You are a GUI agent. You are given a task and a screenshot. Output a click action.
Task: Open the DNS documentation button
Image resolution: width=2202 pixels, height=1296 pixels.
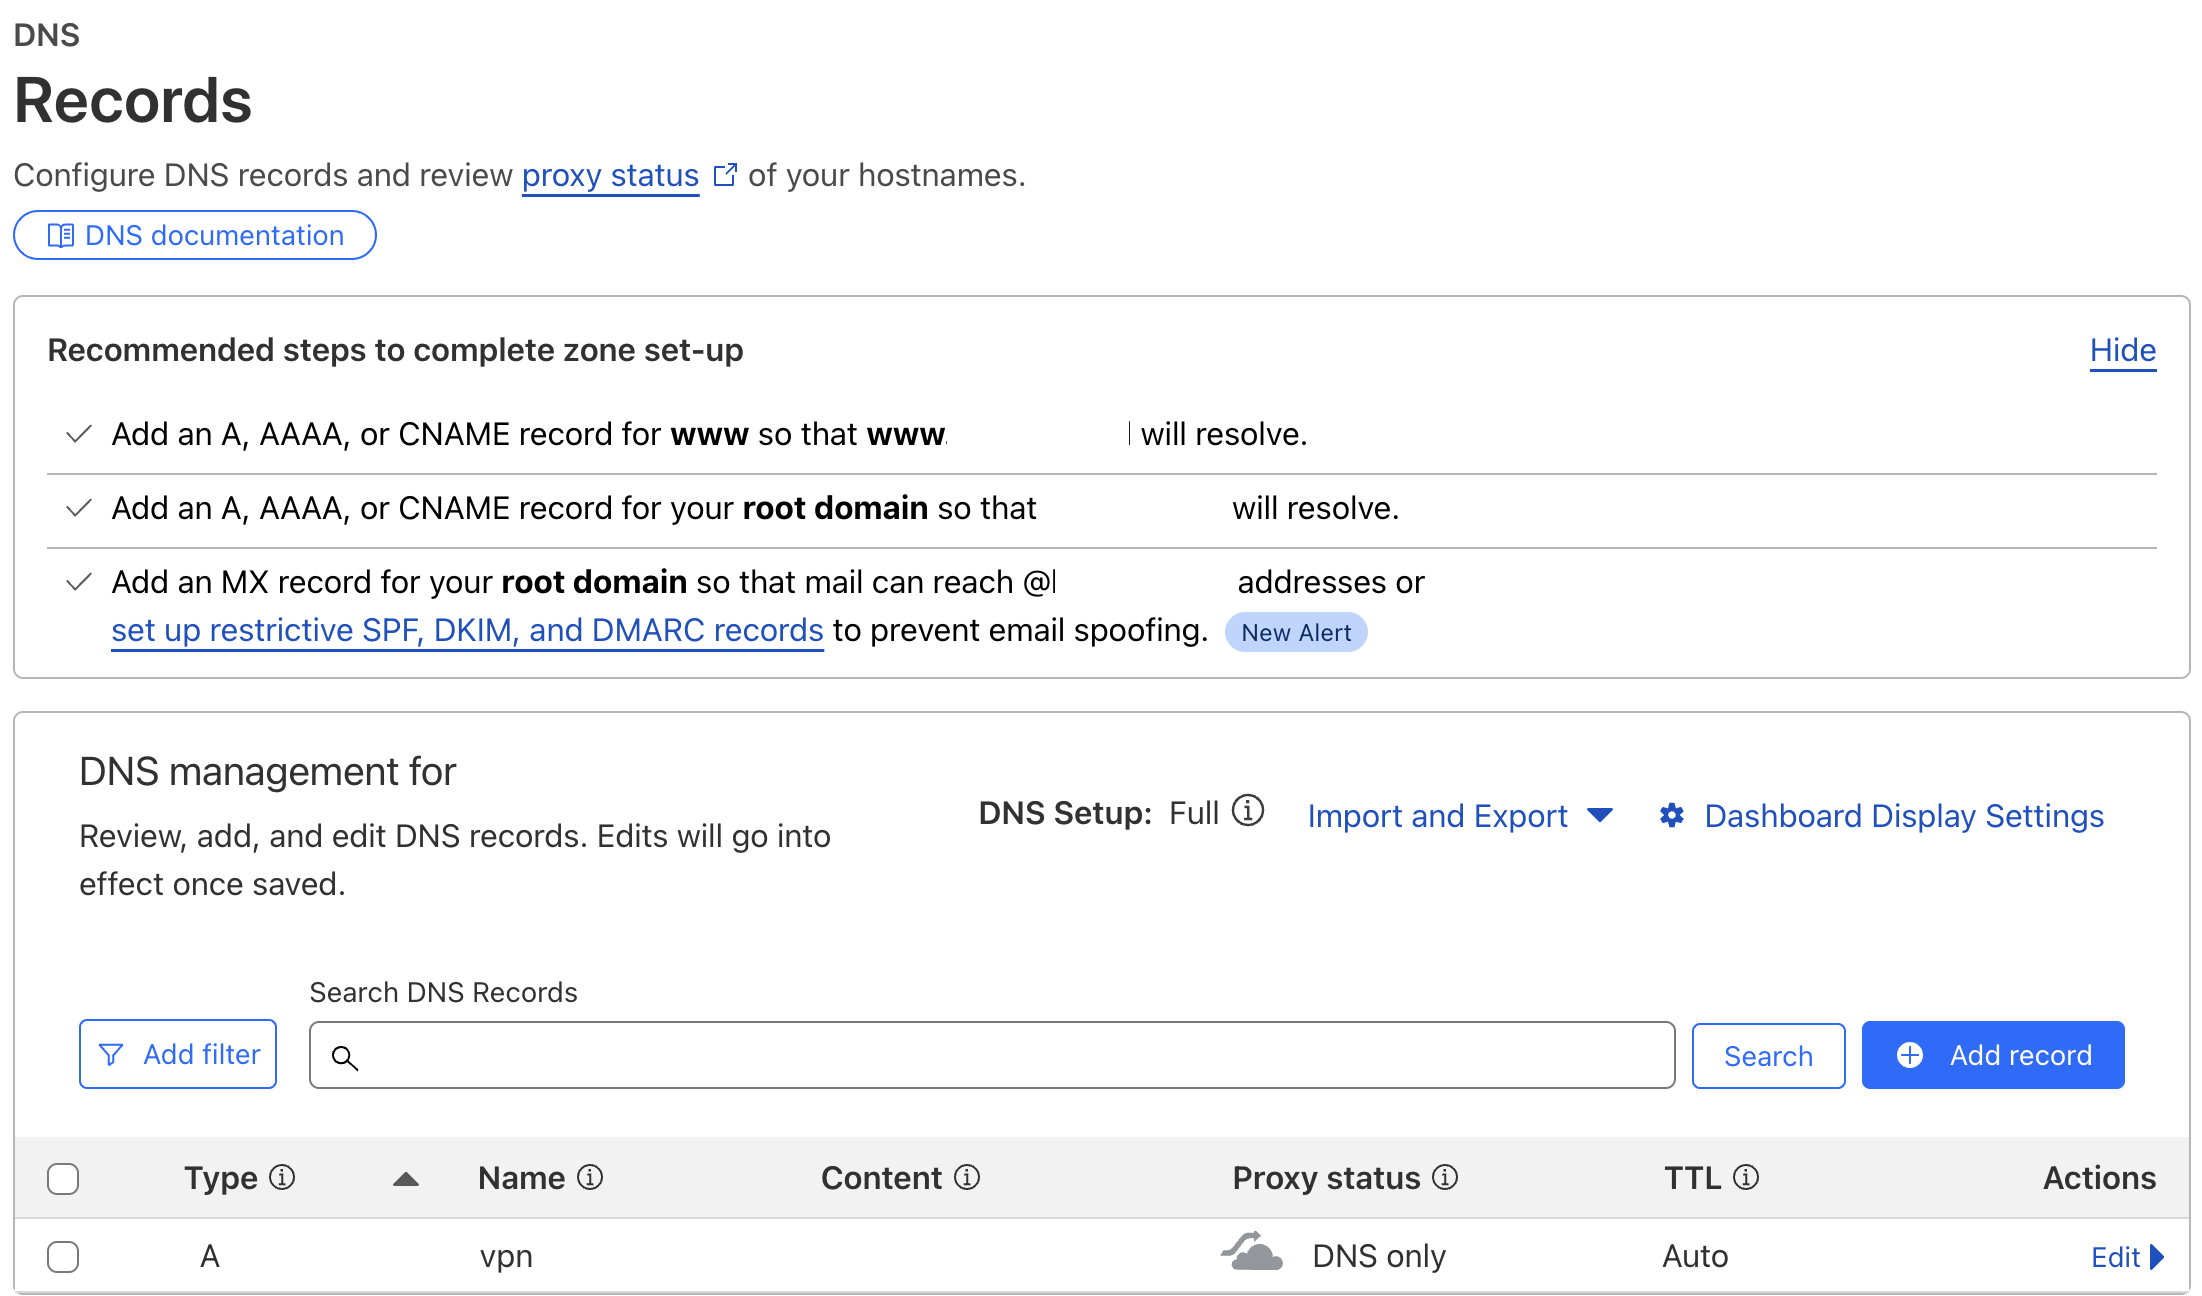tap(195, 235)
